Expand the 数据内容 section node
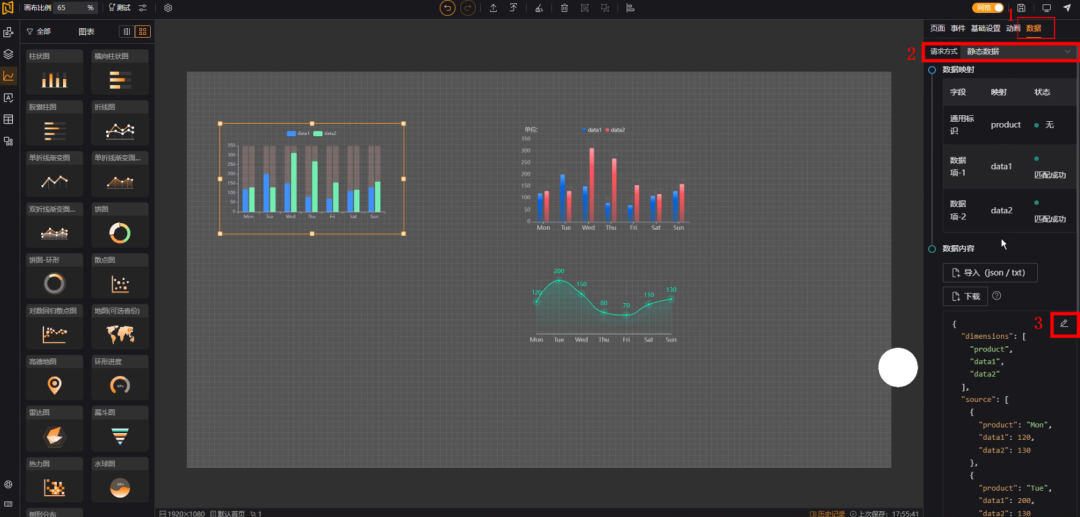 tap(932, 248)
